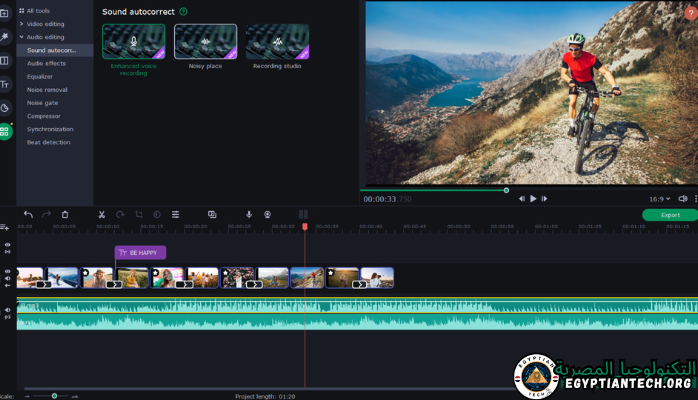Adjust the timeline scale slider

pyautogui.click(x=54, y=396)
